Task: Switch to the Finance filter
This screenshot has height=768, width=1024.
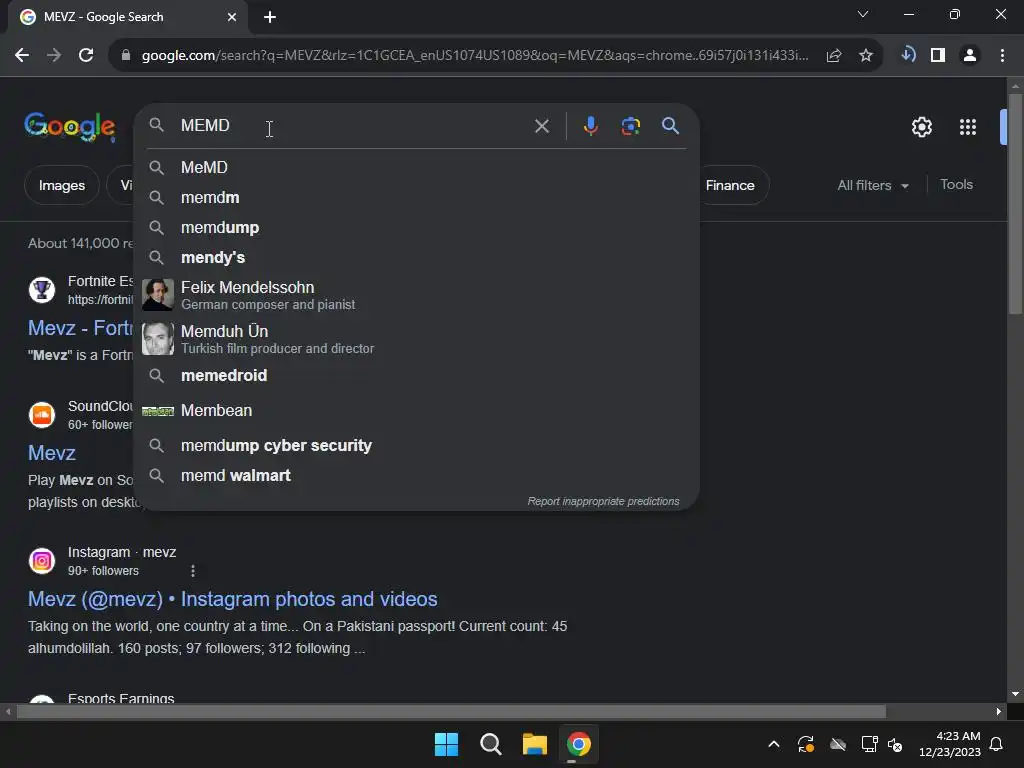Action: 730,185
